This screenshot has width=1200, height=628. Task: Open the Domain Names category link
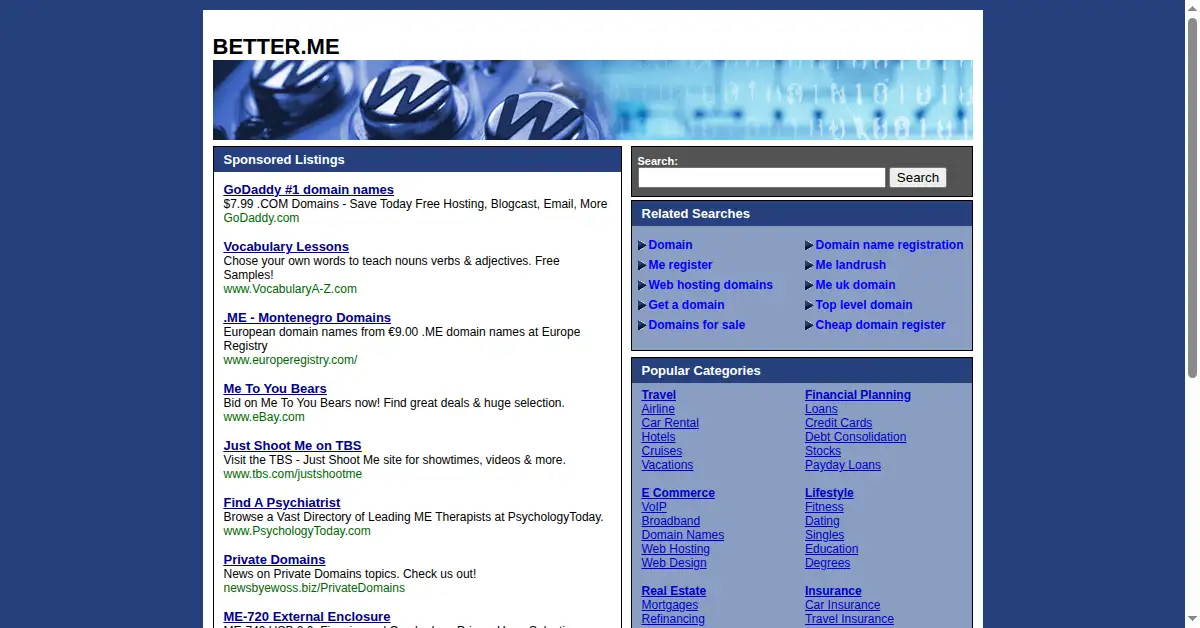682,535
